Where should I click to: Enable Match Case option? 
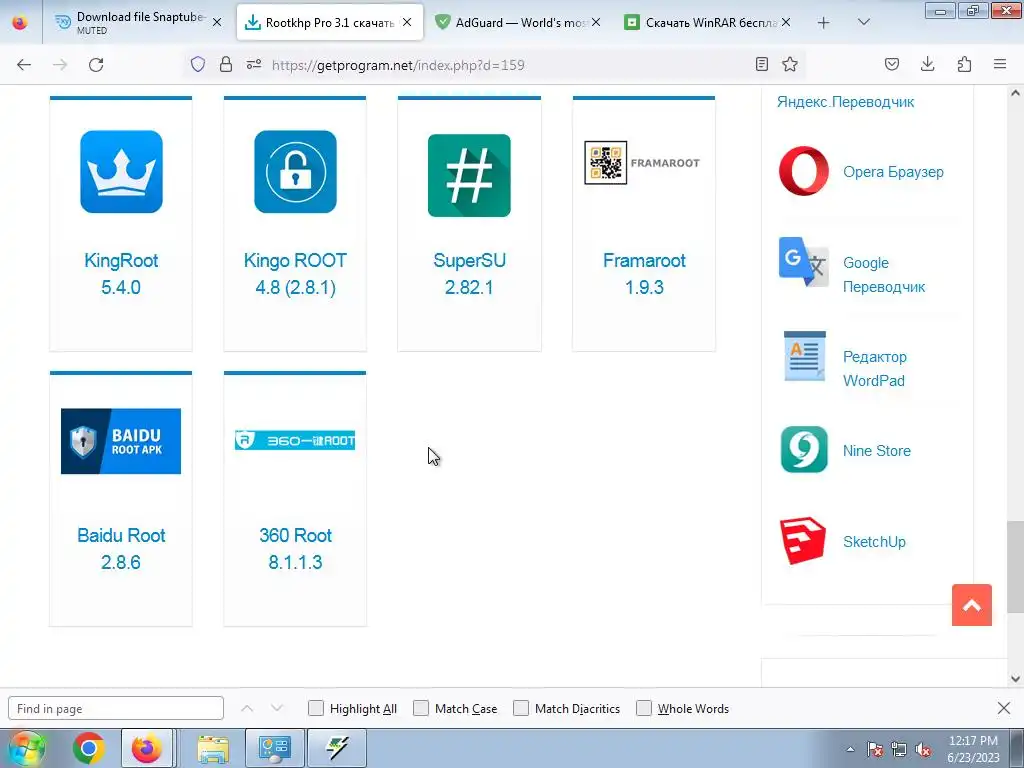421,708
